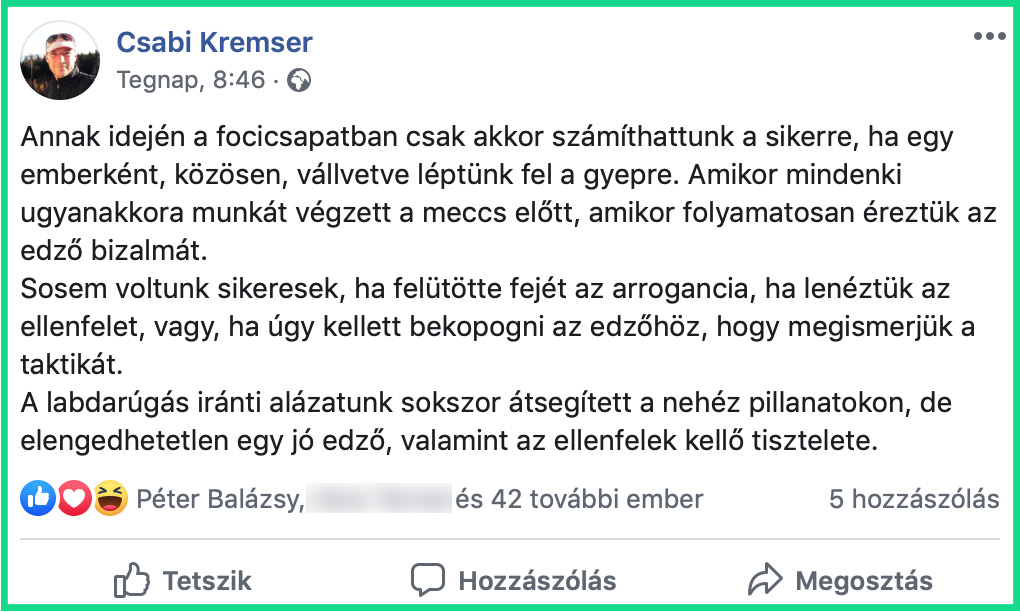Open Csabi Kremser's profile picture
Screen dimensions: 1020x612
pyautogui.click(x=60, y=61)
